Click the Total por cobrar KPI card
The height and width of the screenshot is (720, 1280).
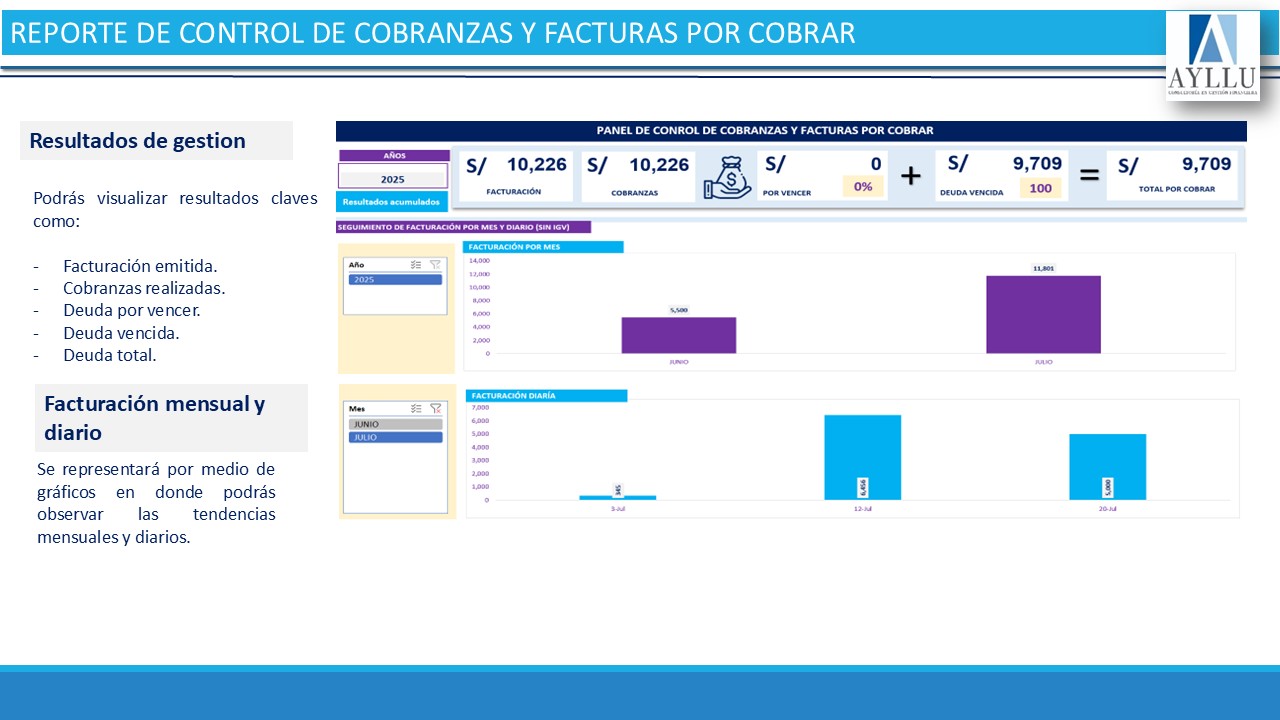tap(1173, 176)
